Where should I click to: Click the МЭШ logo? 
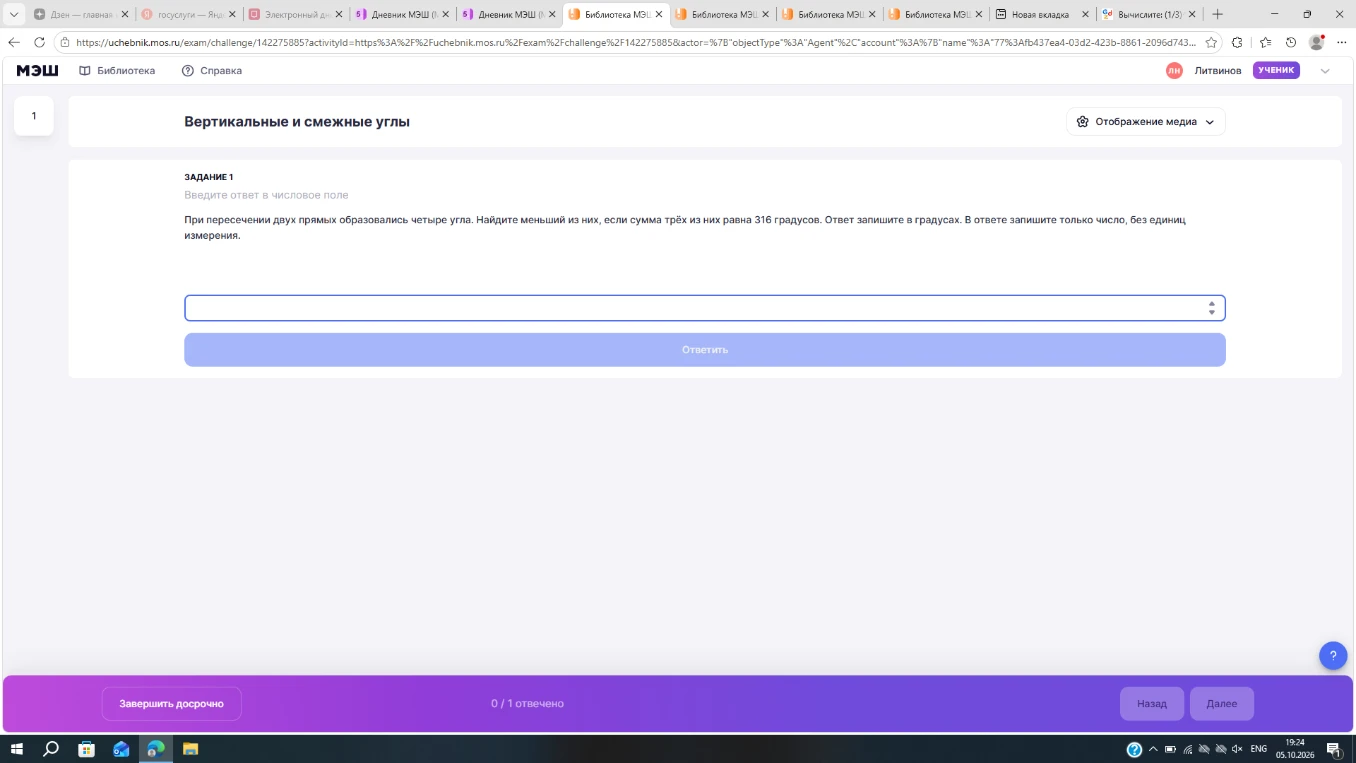tap(37, 70)
